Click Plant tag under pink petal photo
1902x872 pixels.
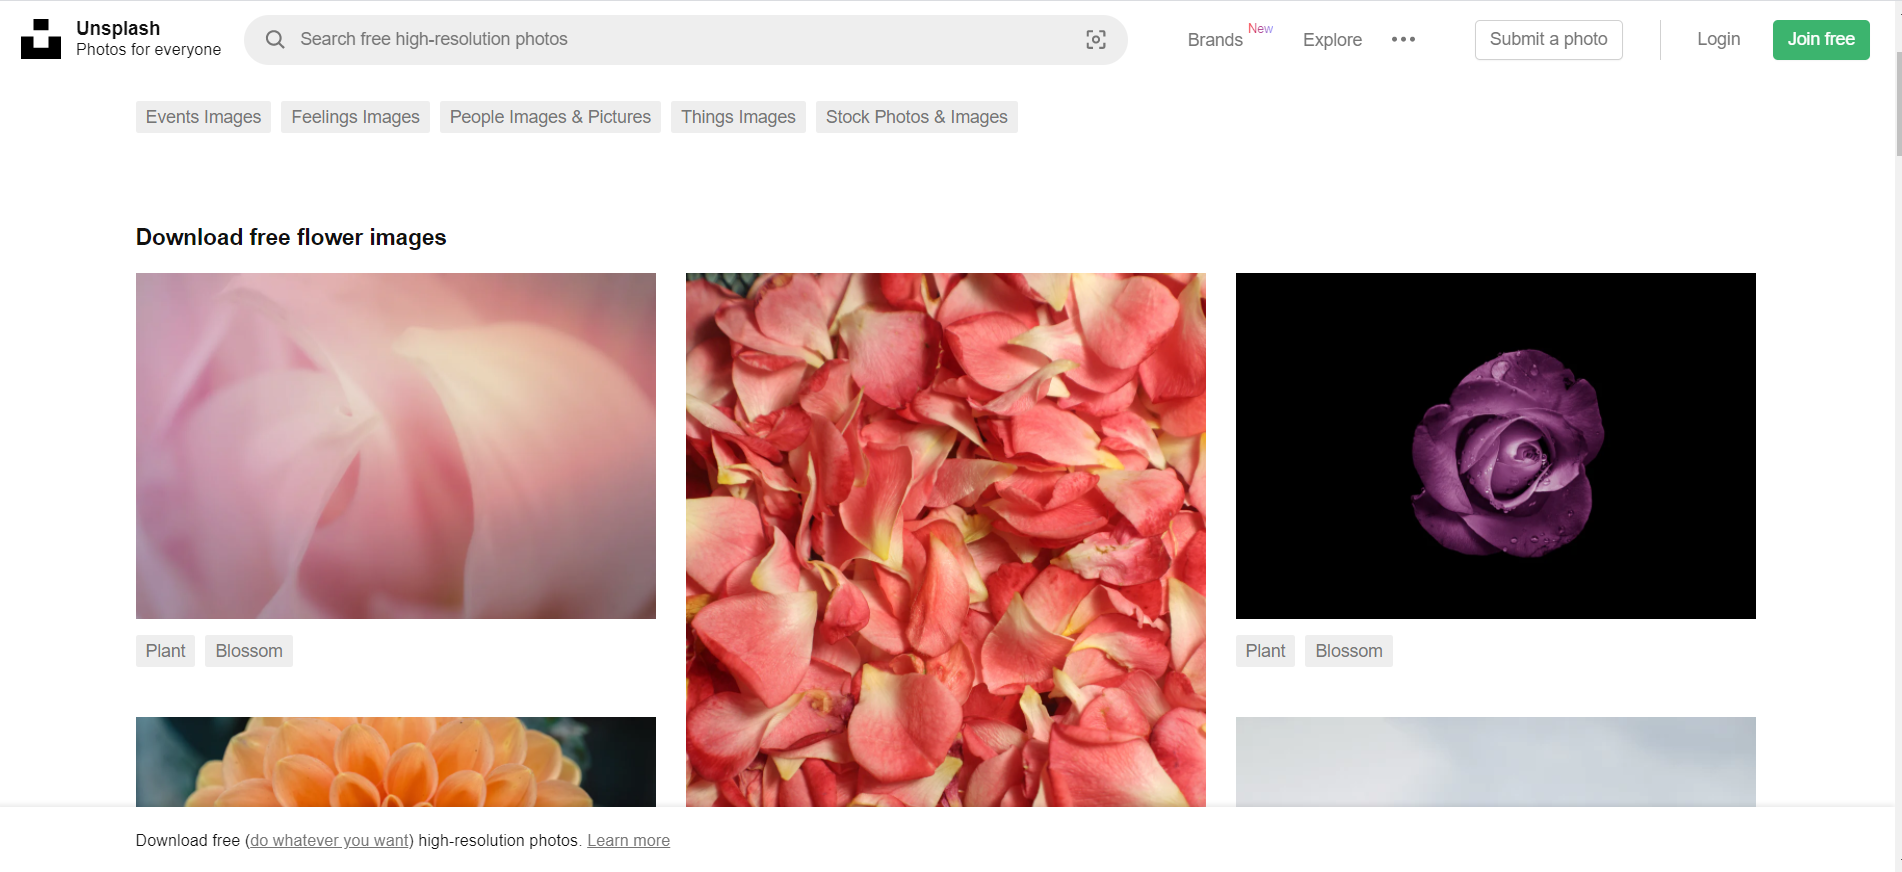[165, 651]
